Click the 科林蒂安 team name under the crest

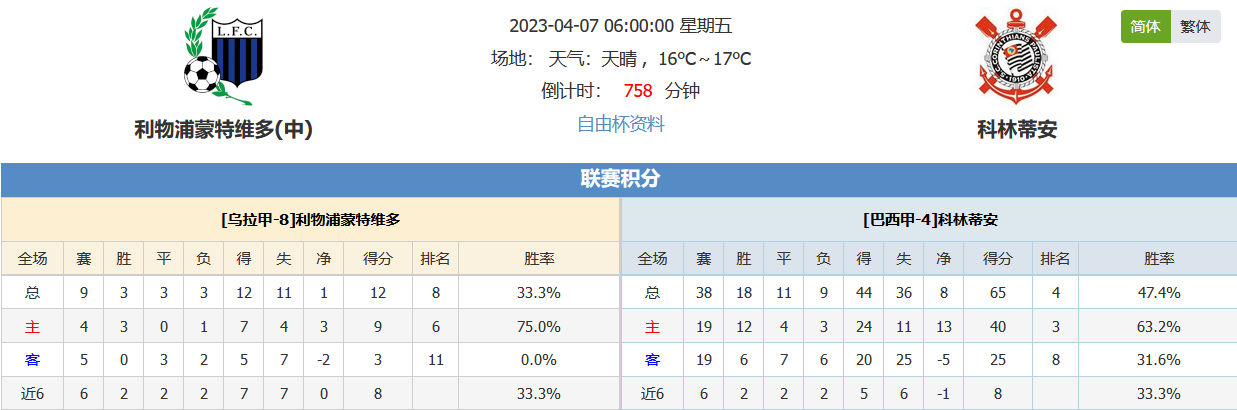click(1017, 129)
